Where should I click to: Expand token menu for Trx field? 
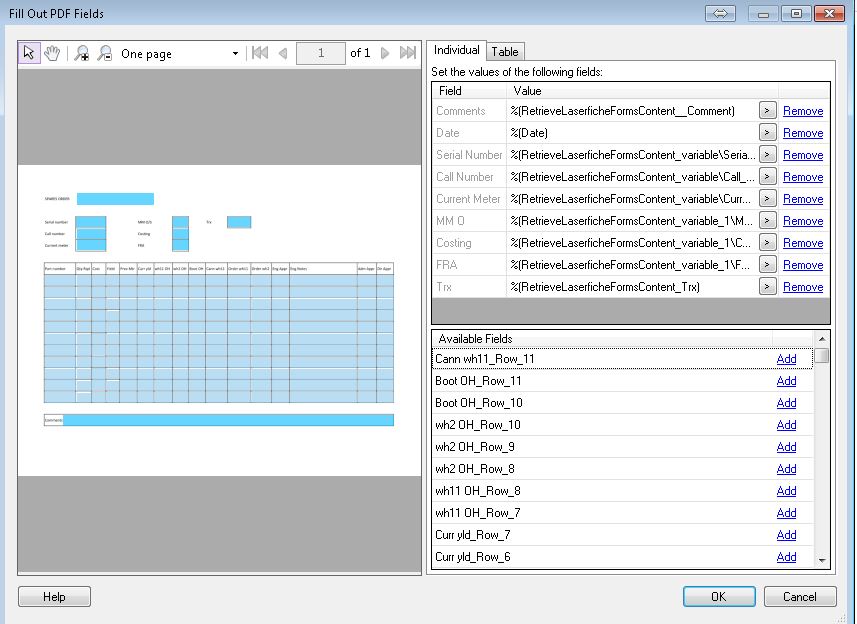click(767, 287)
